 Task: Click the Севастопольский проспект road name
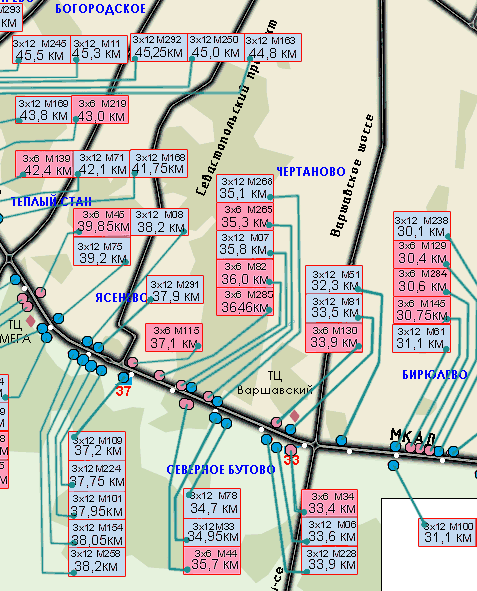(238, 107)
